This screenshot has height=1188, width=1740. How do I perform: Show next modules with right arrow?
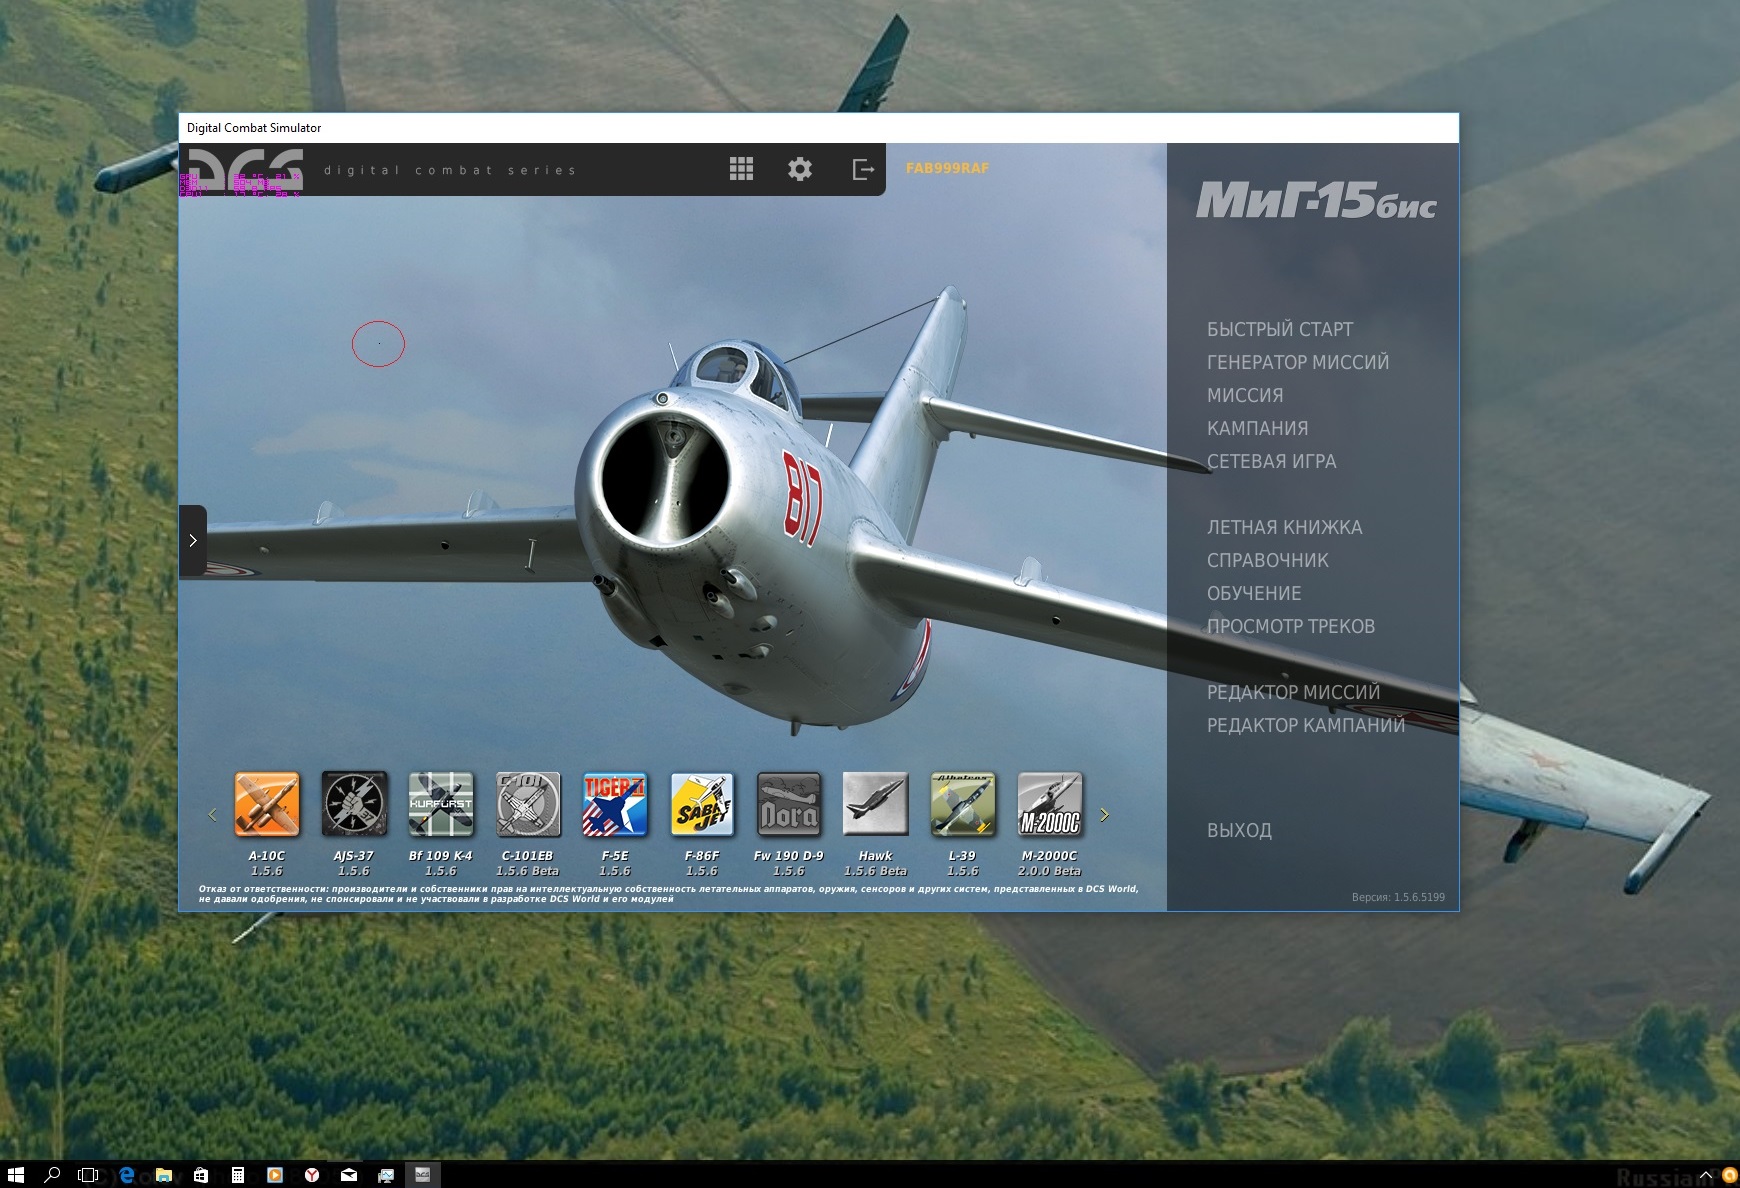(1104, 815)
